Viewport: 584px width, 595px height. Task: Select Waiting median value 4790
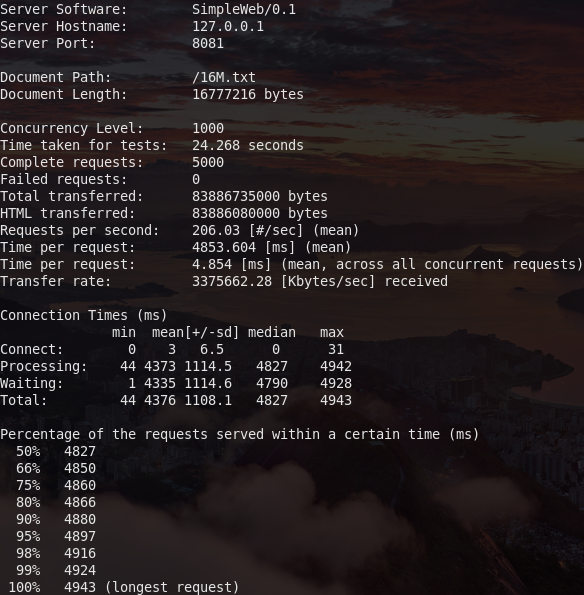point(272,384)
